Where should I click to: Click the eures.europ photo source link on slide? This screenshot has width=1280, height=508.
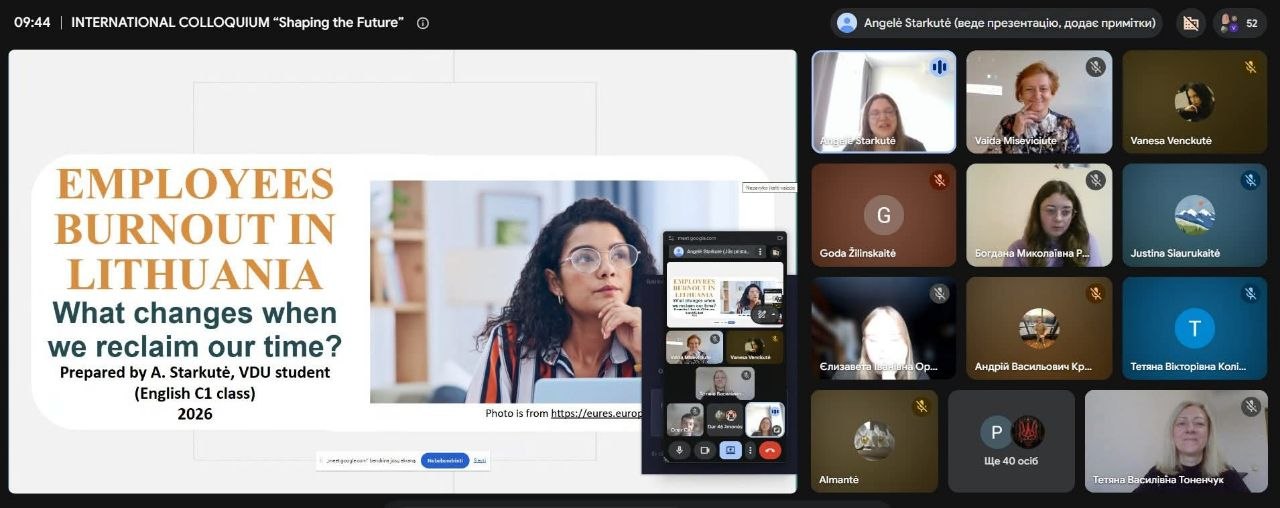pos(596,413)
